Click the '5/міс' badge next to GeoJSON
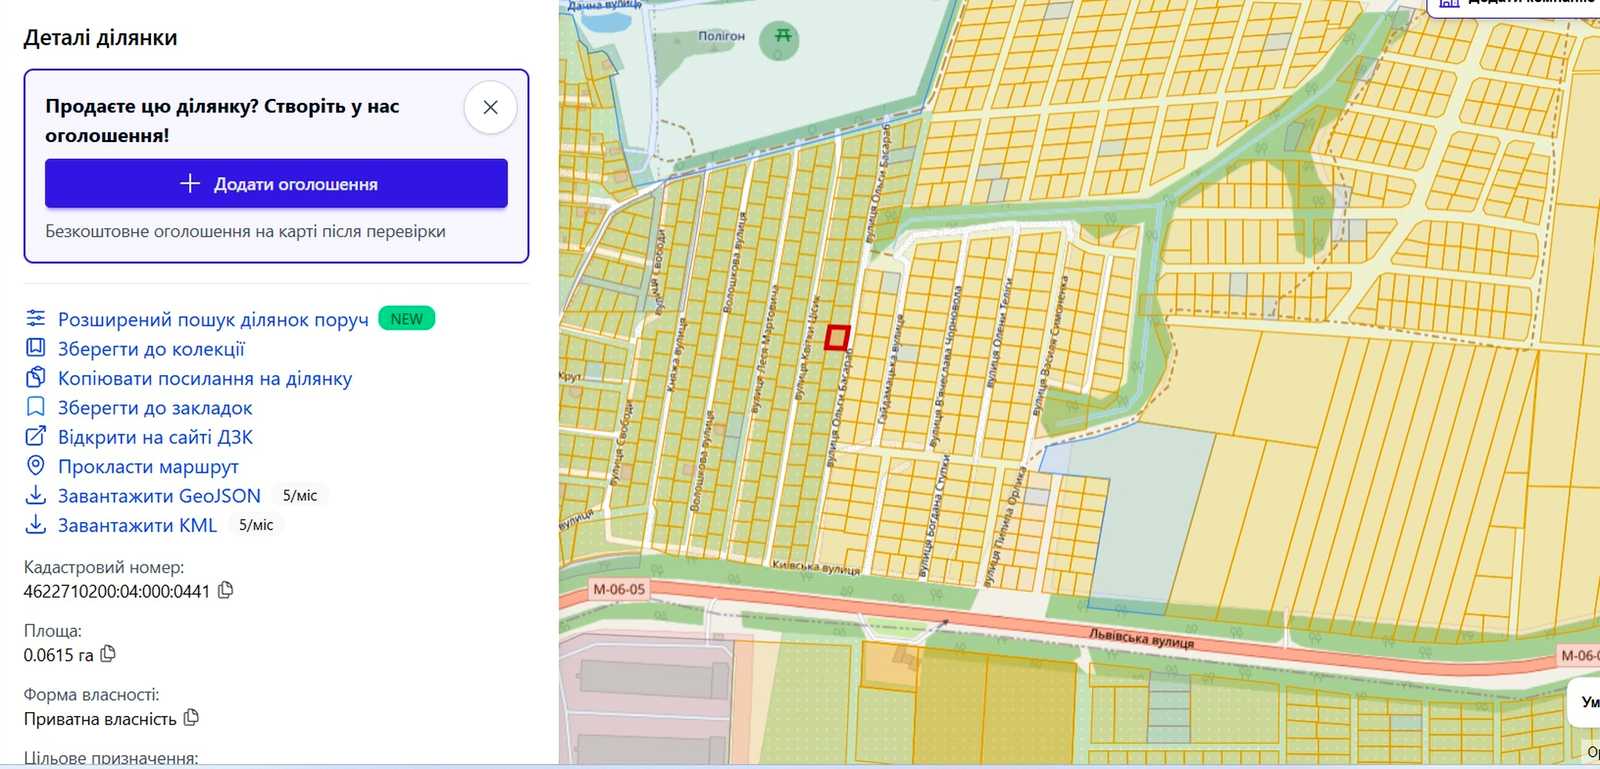Screen dimensions: 1600x769 click(x=300, y=496)
